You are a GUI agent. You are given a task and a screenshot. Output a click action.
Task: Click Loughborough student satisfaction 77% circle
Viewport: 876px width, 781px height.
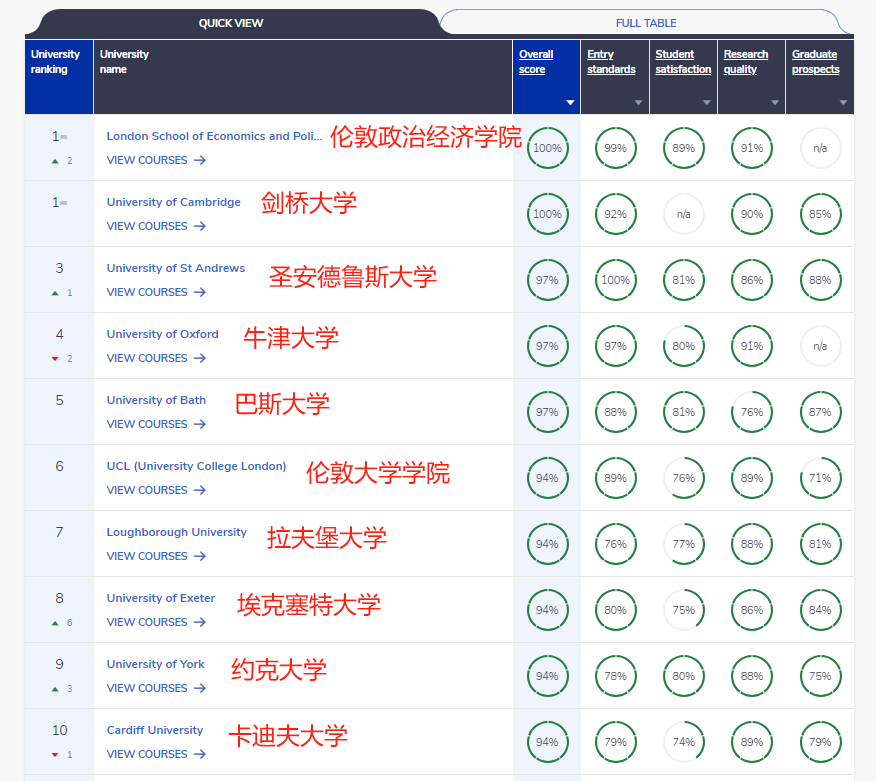[684, 544]
